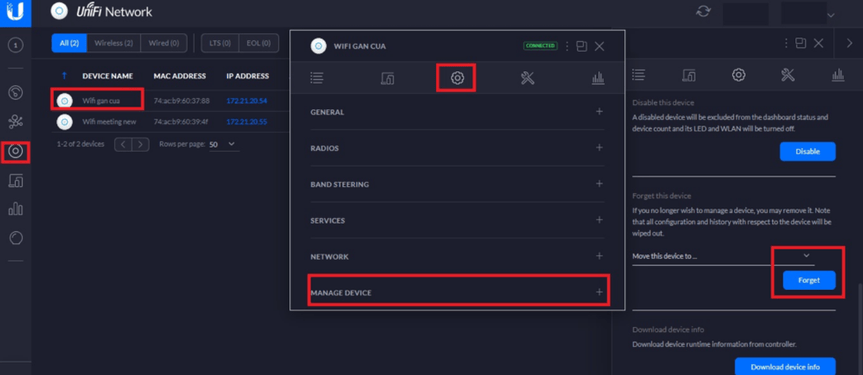The image size is (863, 375).
Task: Expand the RADIOS section
Action: point(457,148)
